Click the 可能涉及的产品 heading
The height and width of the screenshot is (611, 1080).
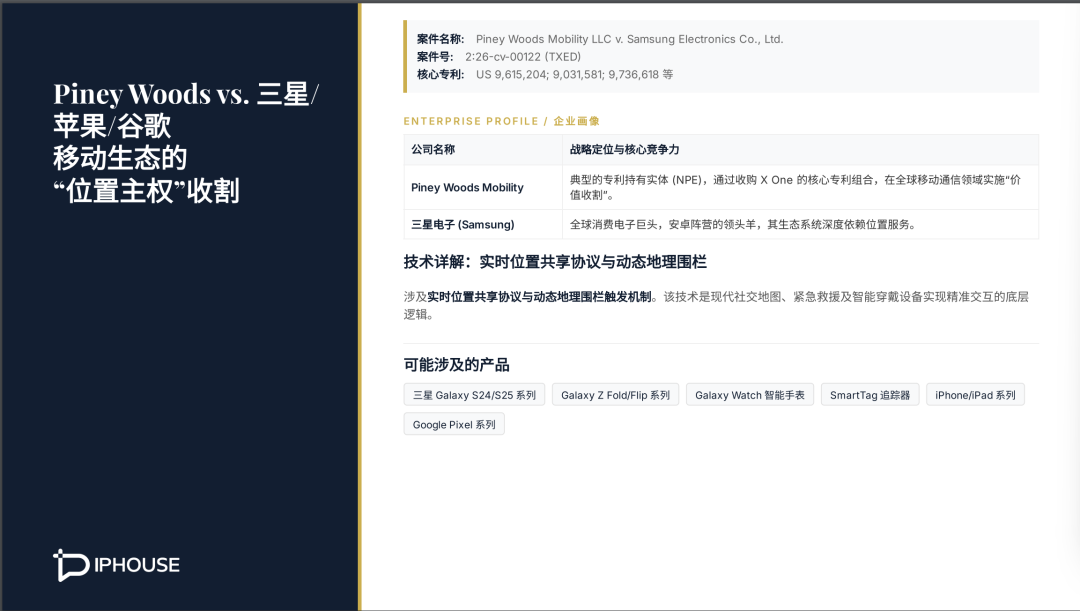point(456,364)
